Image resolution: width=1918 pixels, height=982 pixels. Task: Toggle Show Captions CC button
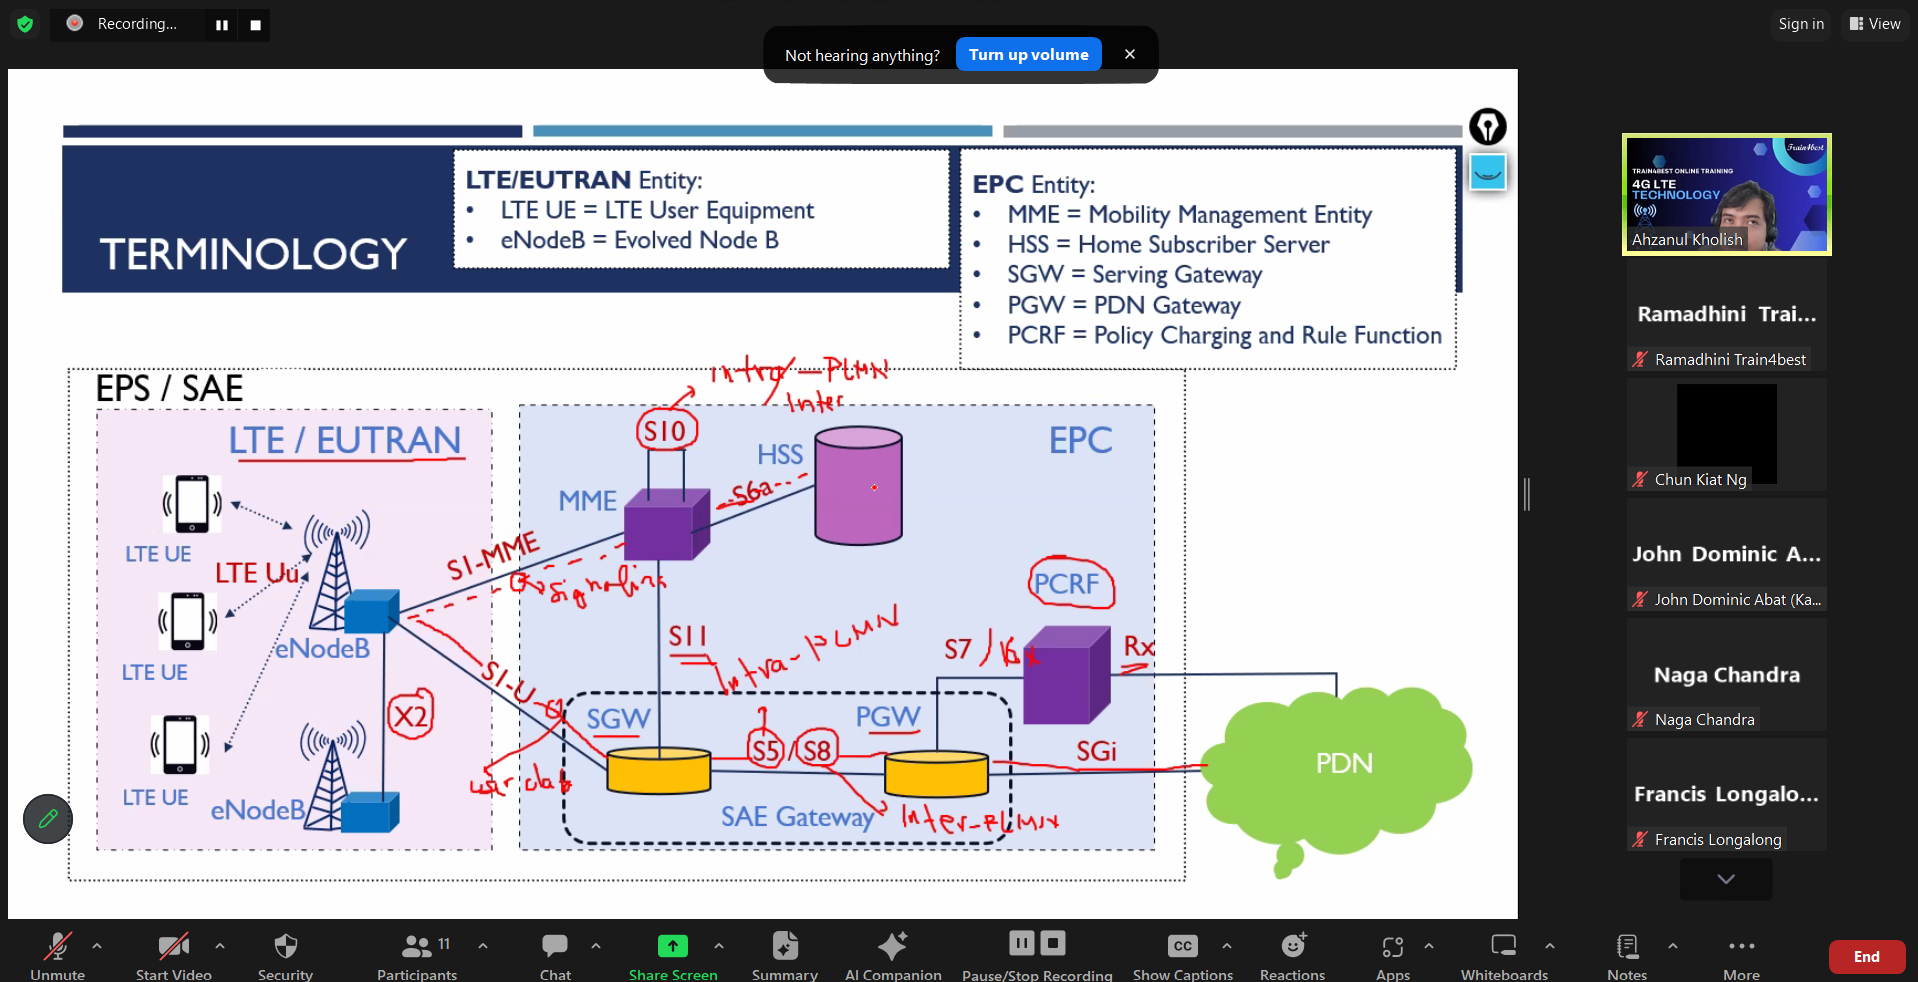(x=1182, y=947)
